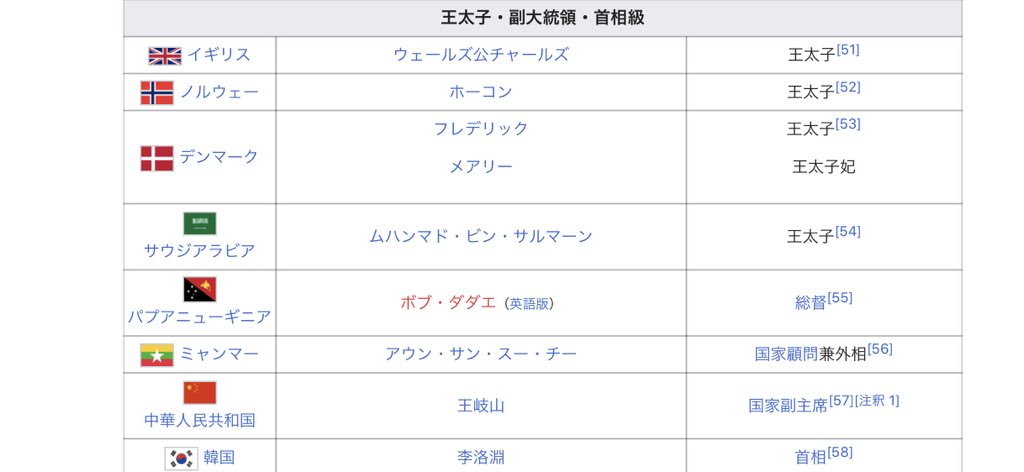Open the 英語版 English version link
The width and height of the screenshot is (1024, 472).
tap(530, 304)
